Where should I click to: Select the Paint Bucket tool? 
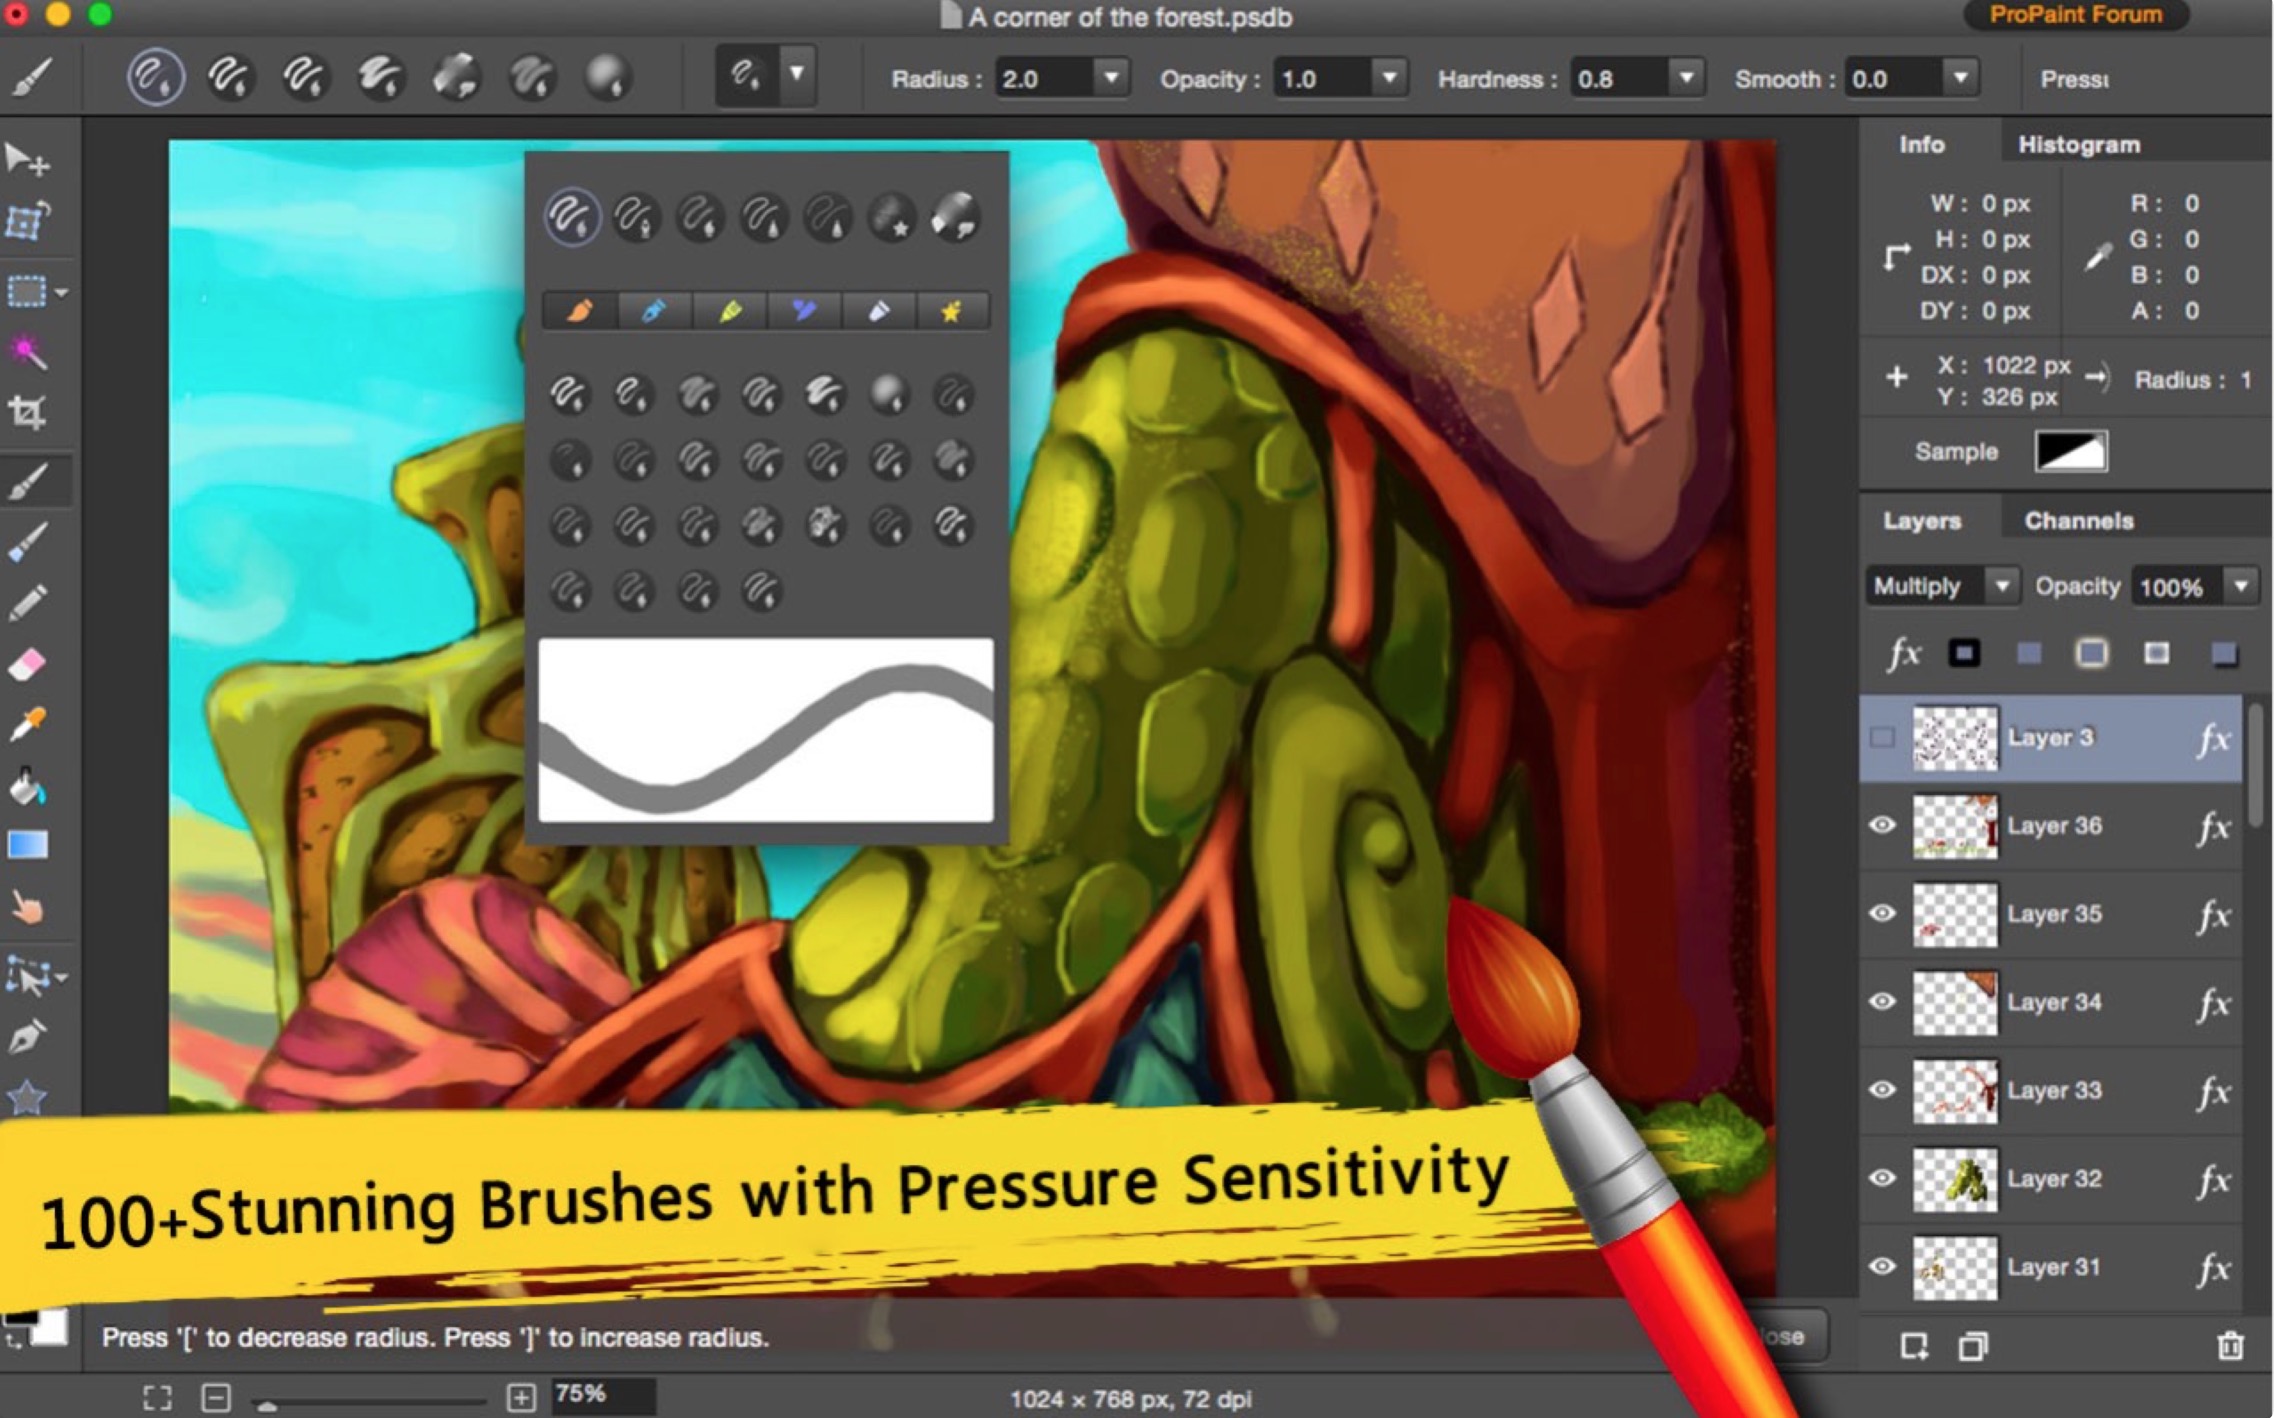(x=27, y=786)
